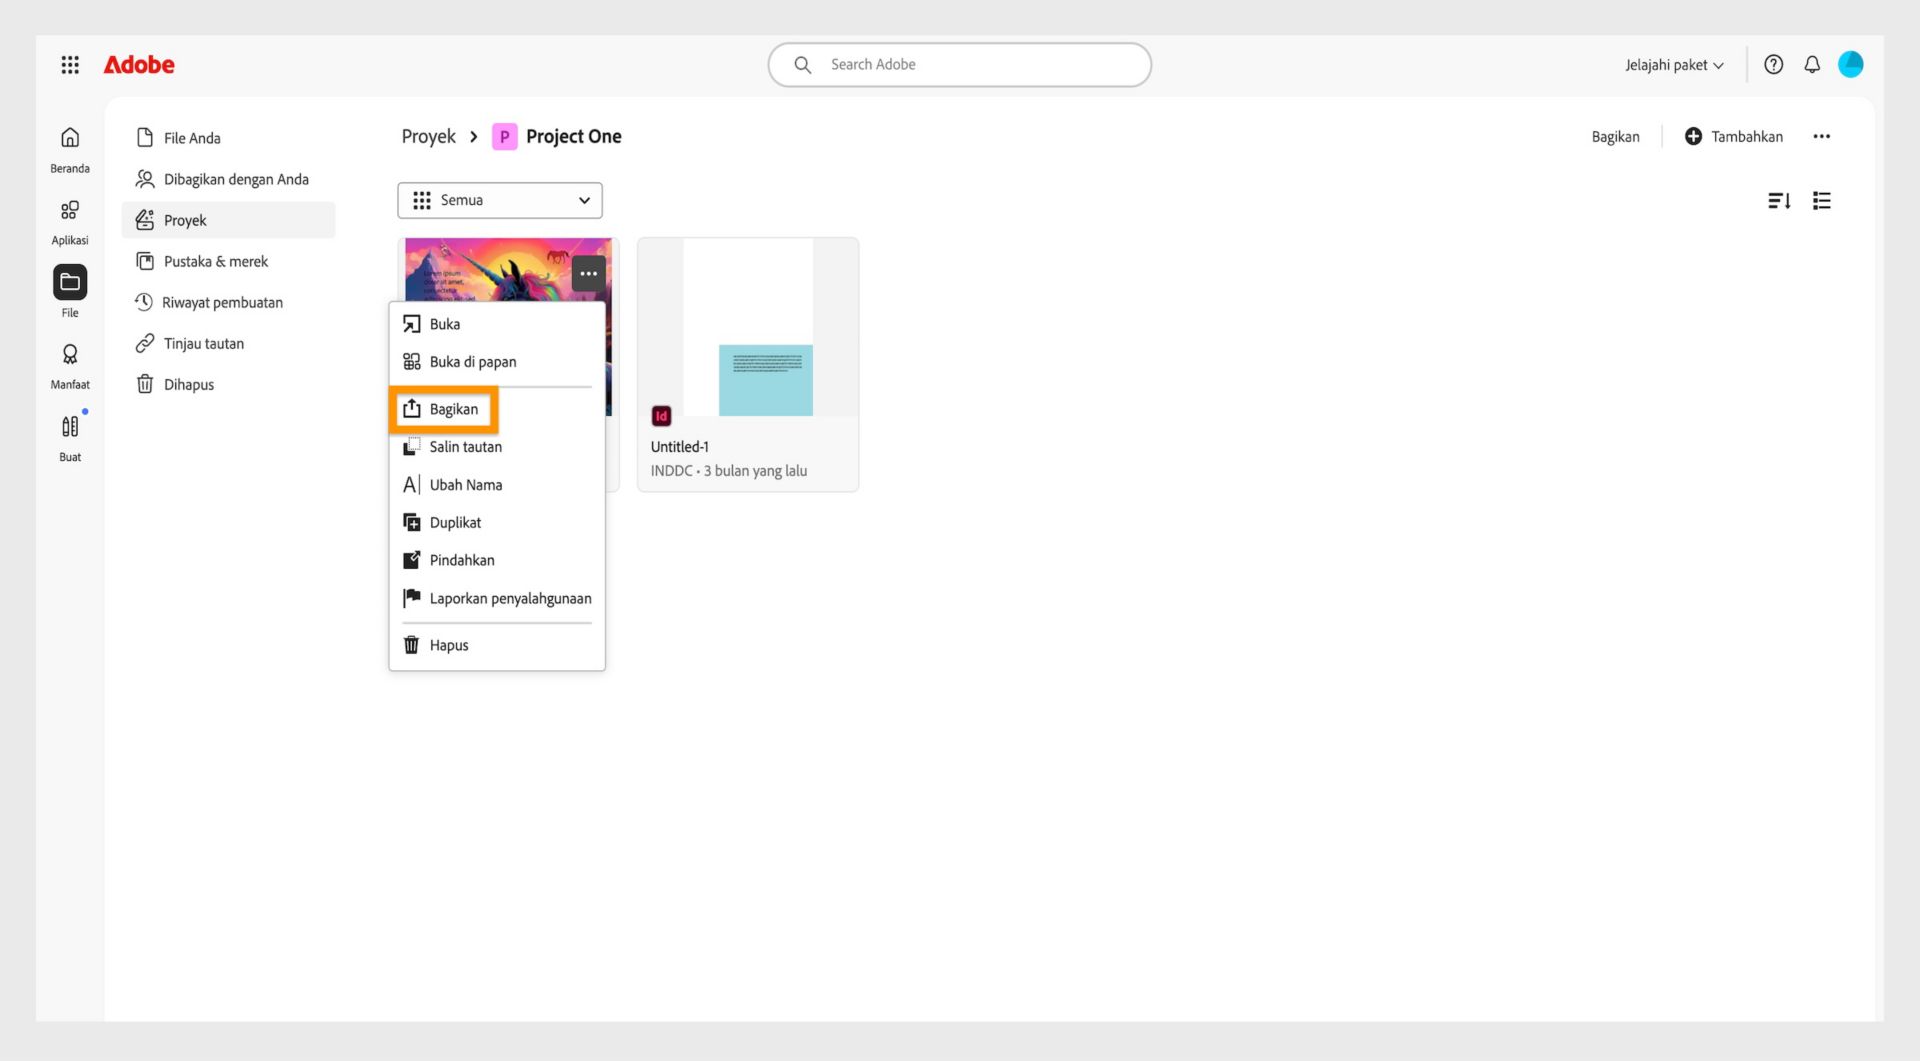This screenshot has width=1920, height=1061.
Task: Click the Tambahkan button
Action: [1735, 136]
